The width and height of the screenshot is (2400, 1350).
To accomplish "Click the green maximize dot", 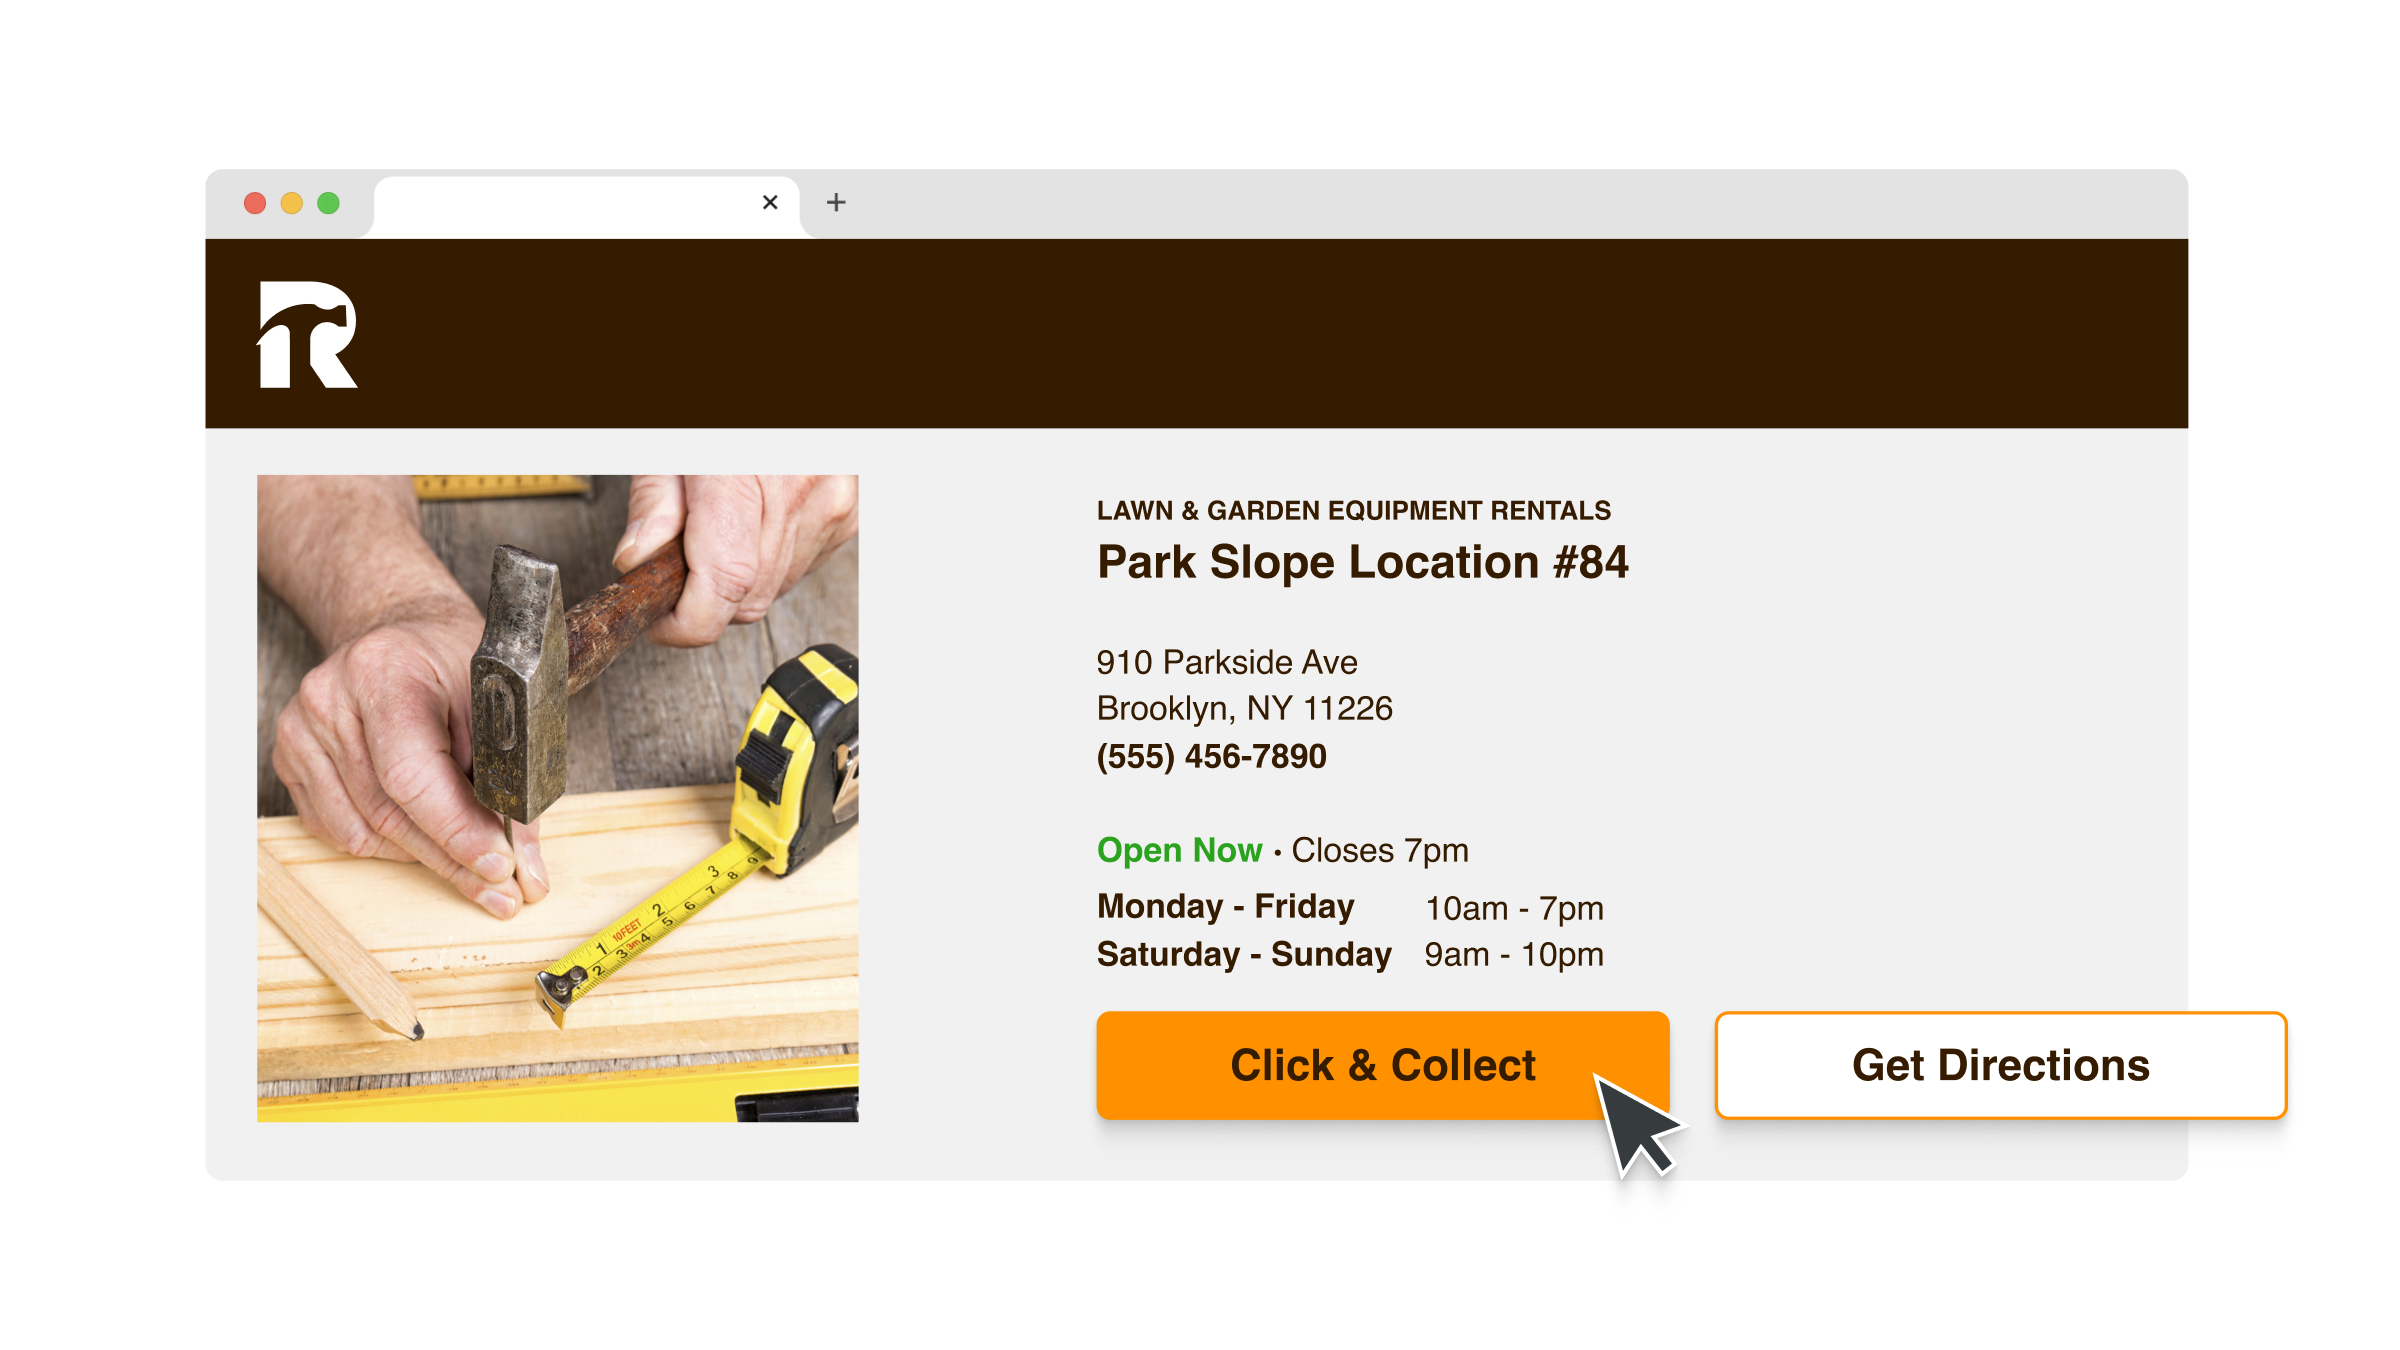I will pyautogui.click(x=328, y=203).
